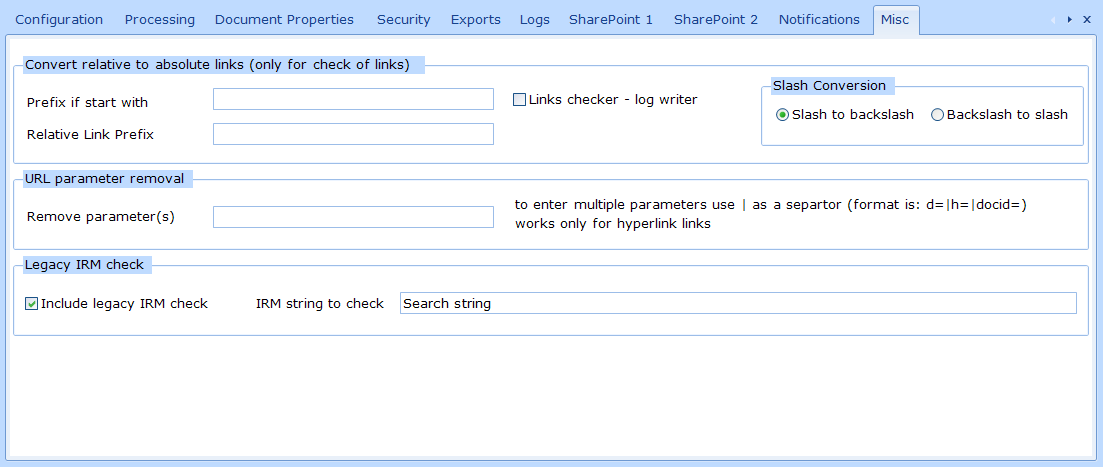Go to Document Properties tab

click(284, 20)
